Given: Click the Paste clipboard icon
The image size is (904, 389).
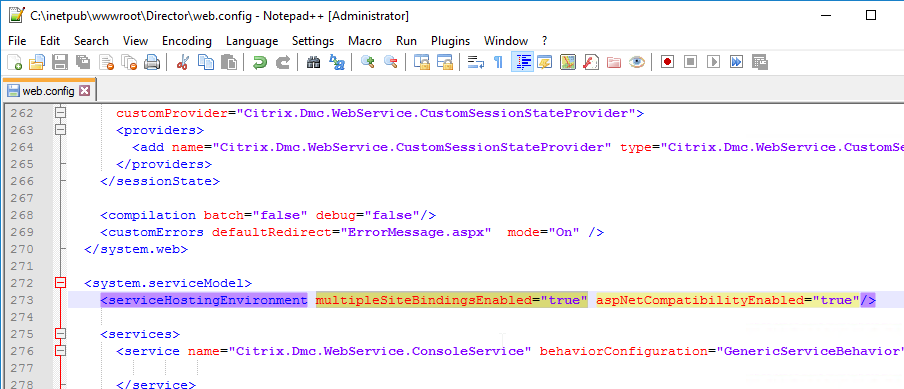Looking at the screenshot, I should pyautogui.click(x=229, y=62).
